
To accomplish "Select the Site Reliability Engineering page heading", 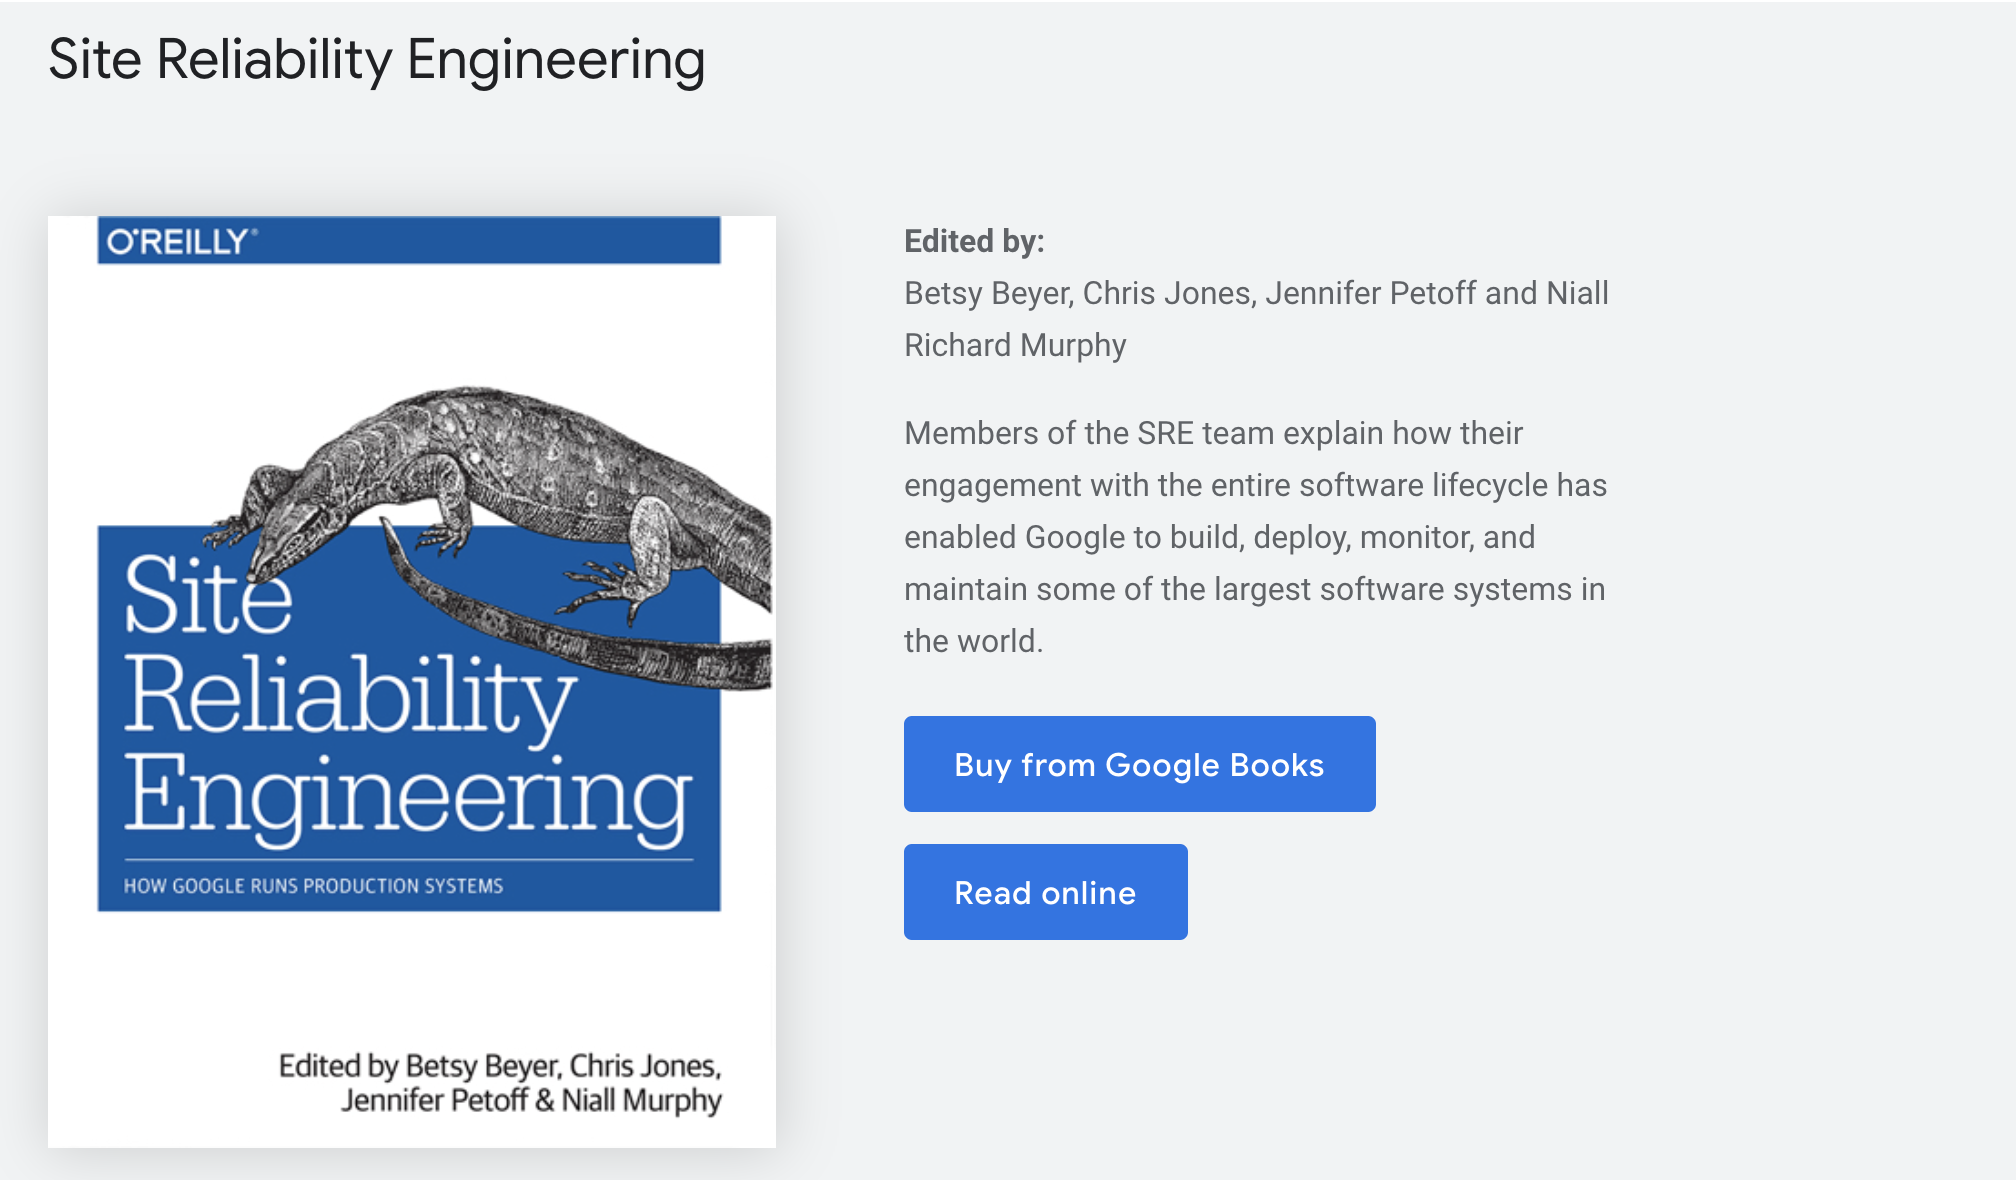I will click(377, 59).
